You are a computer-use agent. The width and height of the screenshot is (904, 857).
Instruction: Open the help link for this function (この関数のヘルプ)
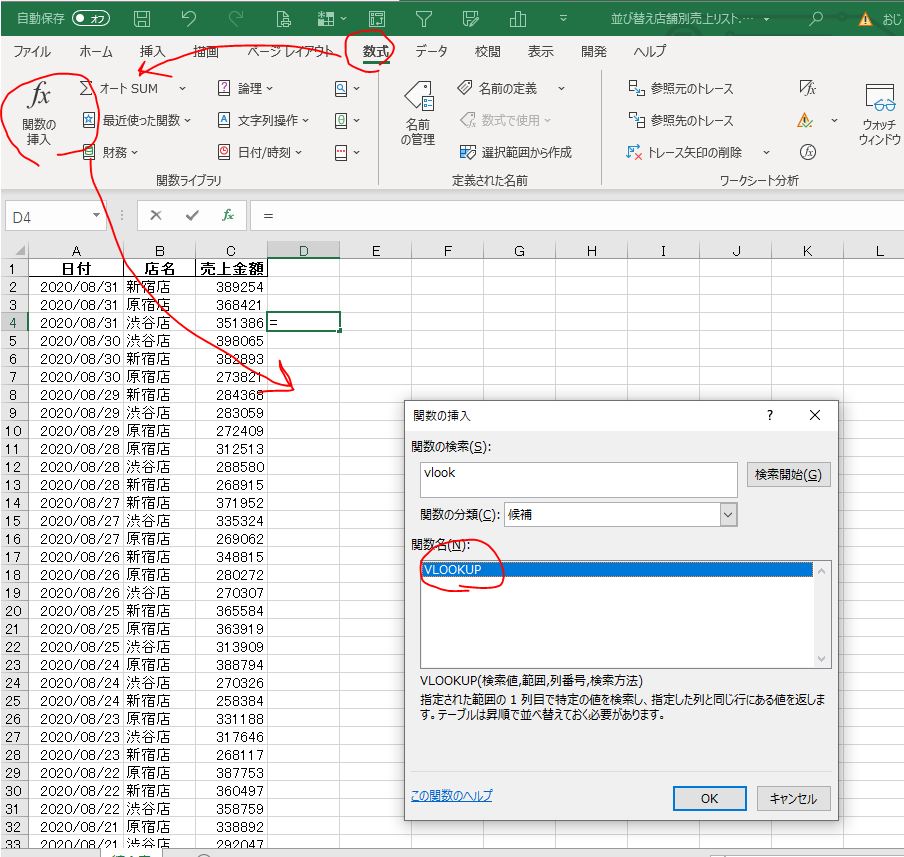(x=451, y=796)
